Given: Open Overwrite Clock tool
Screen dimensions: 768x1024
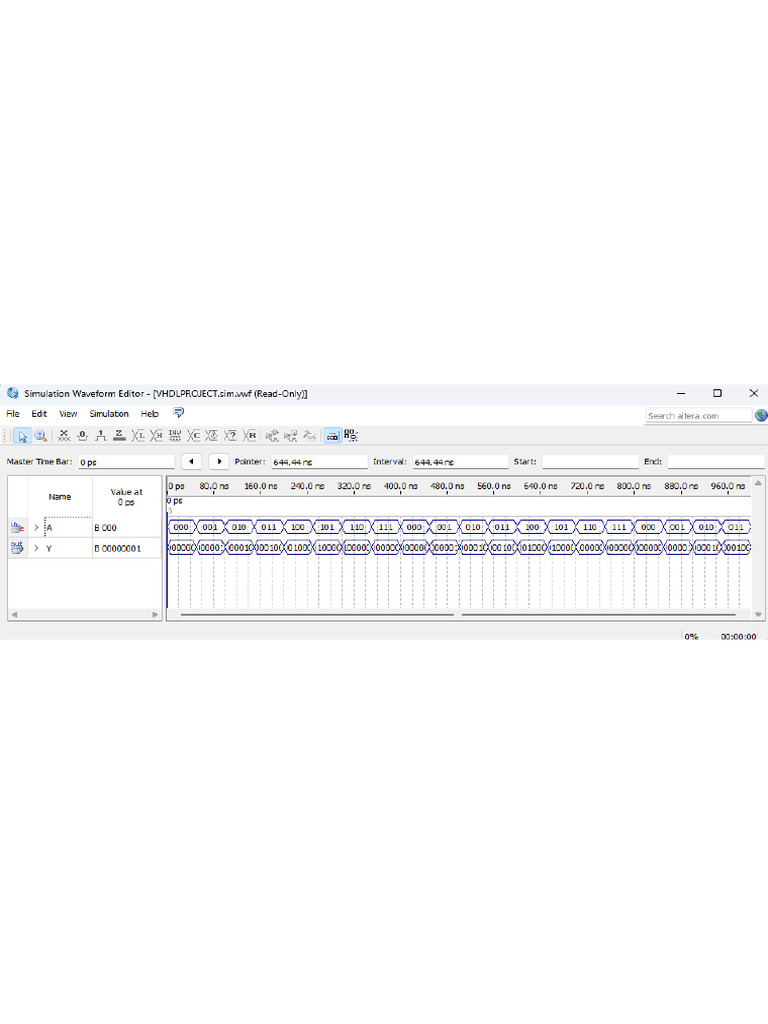Looking at the screenshot, I should click(x=212, y=436).
